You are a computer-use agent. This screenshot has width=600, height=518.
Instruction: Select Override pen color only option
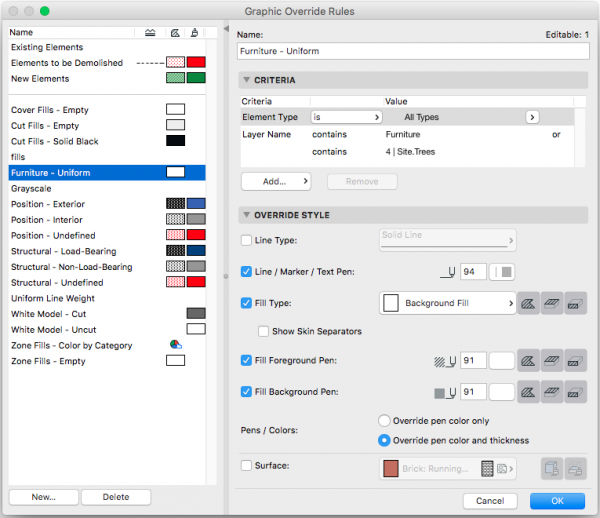coord(383,421)
